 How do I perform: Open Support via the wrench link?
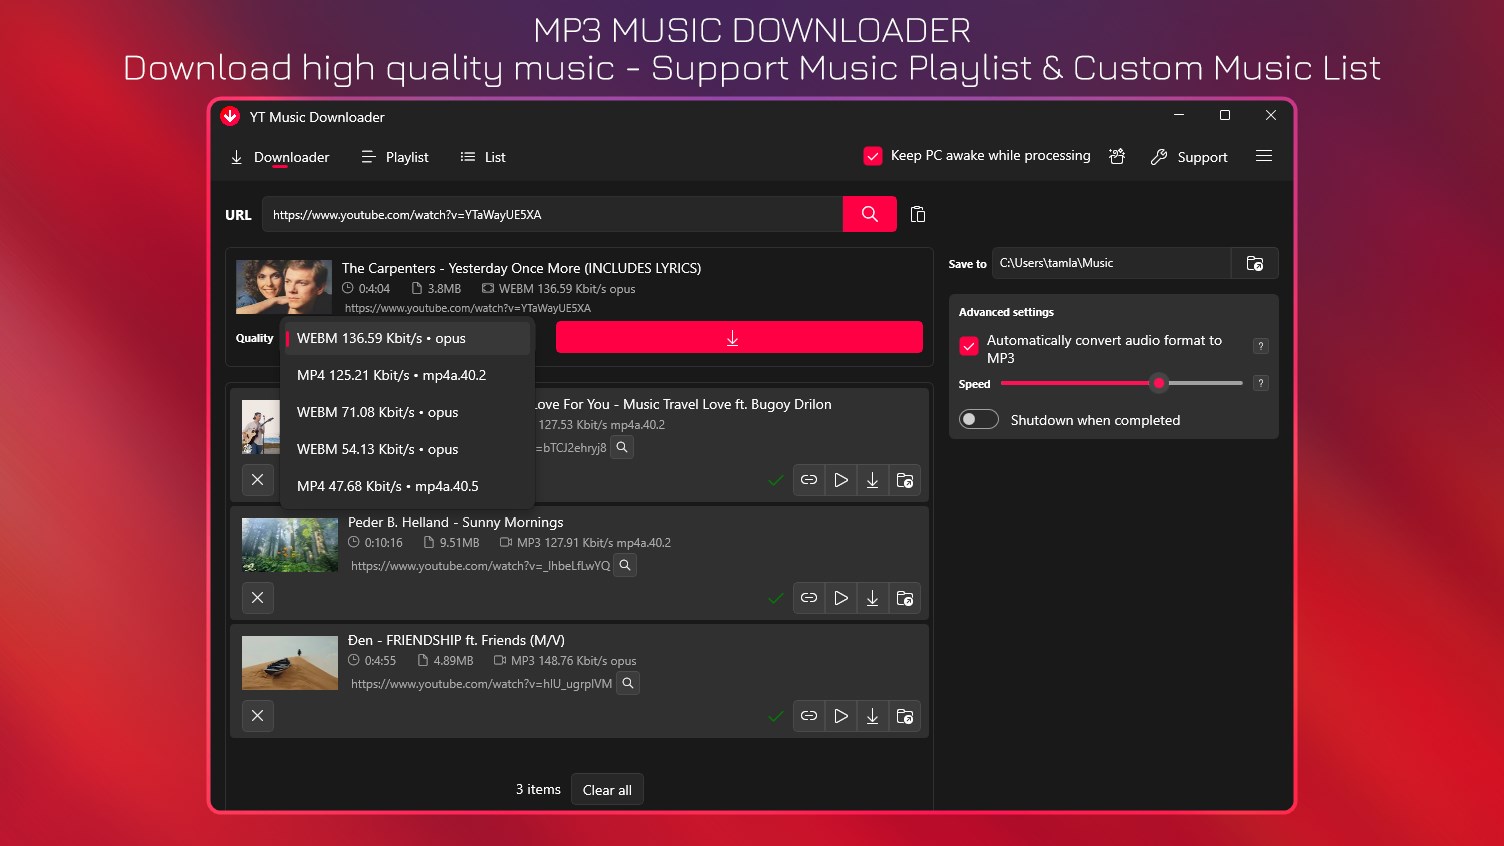1190,157
